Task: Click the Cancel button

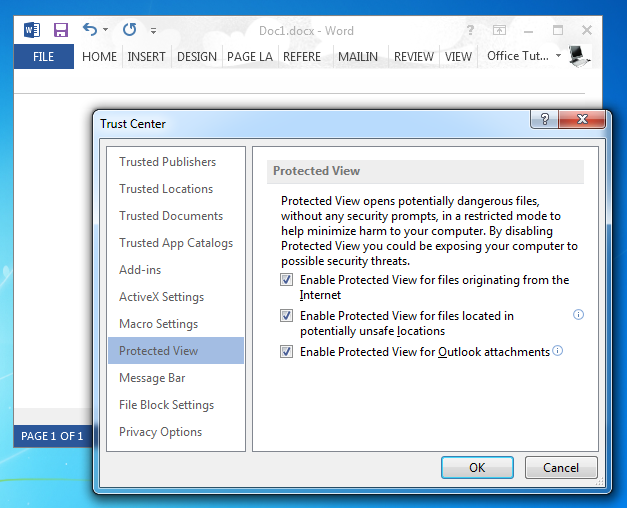Action: (x=560, y=467)
